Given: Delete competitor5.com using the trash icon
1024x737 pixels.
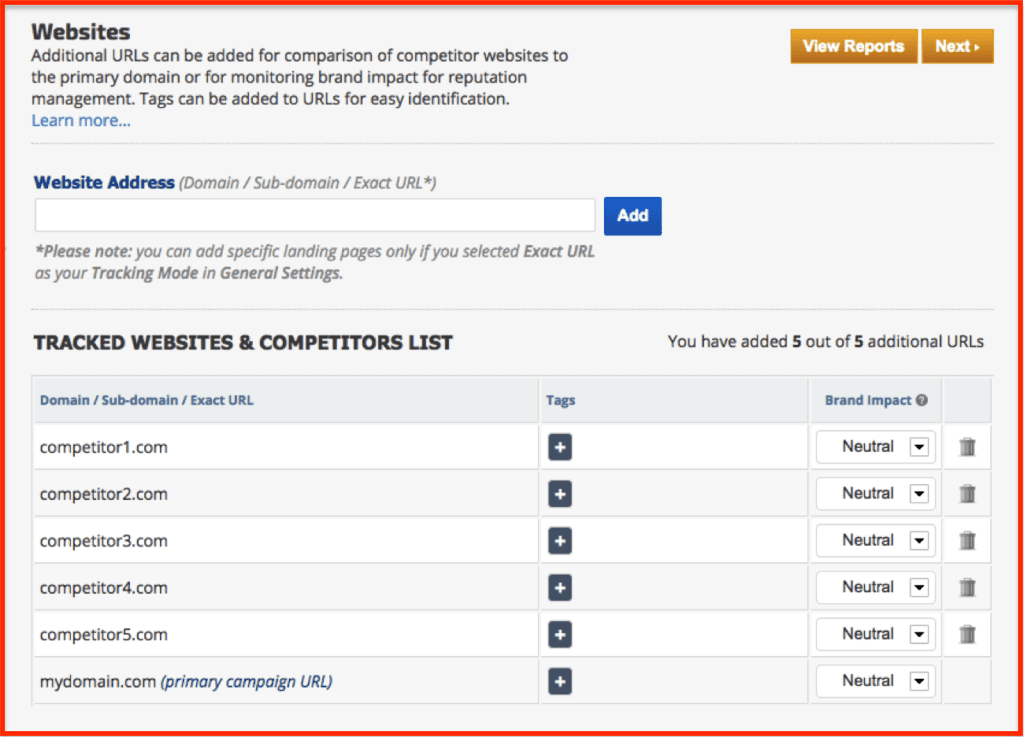Looking at the screenshot, I should click(966, 634).
